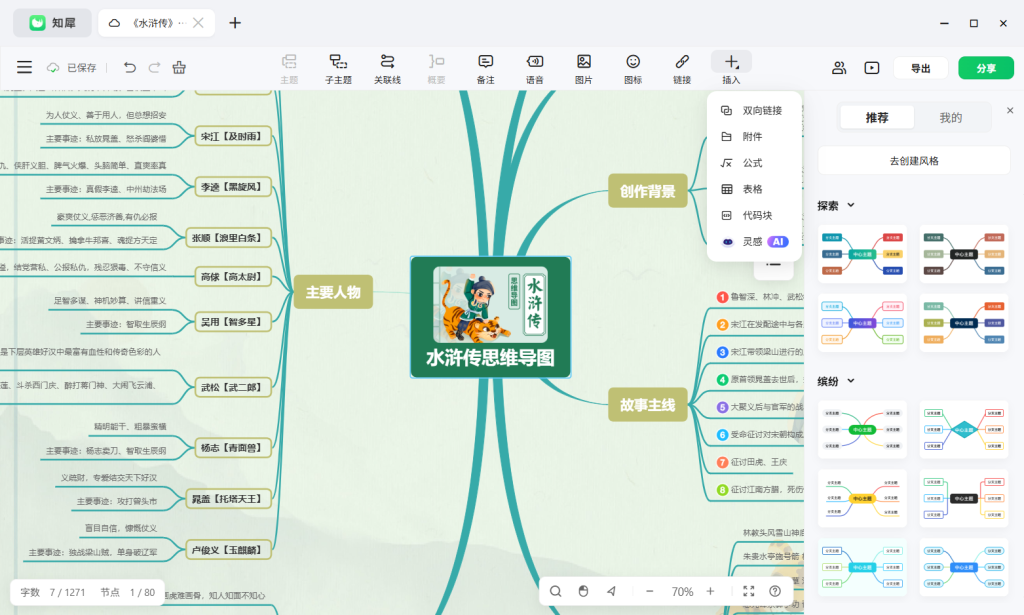Collapse the 探索 style section
This screenshot has width=1024, height=615.
click(x=851, y=205)
